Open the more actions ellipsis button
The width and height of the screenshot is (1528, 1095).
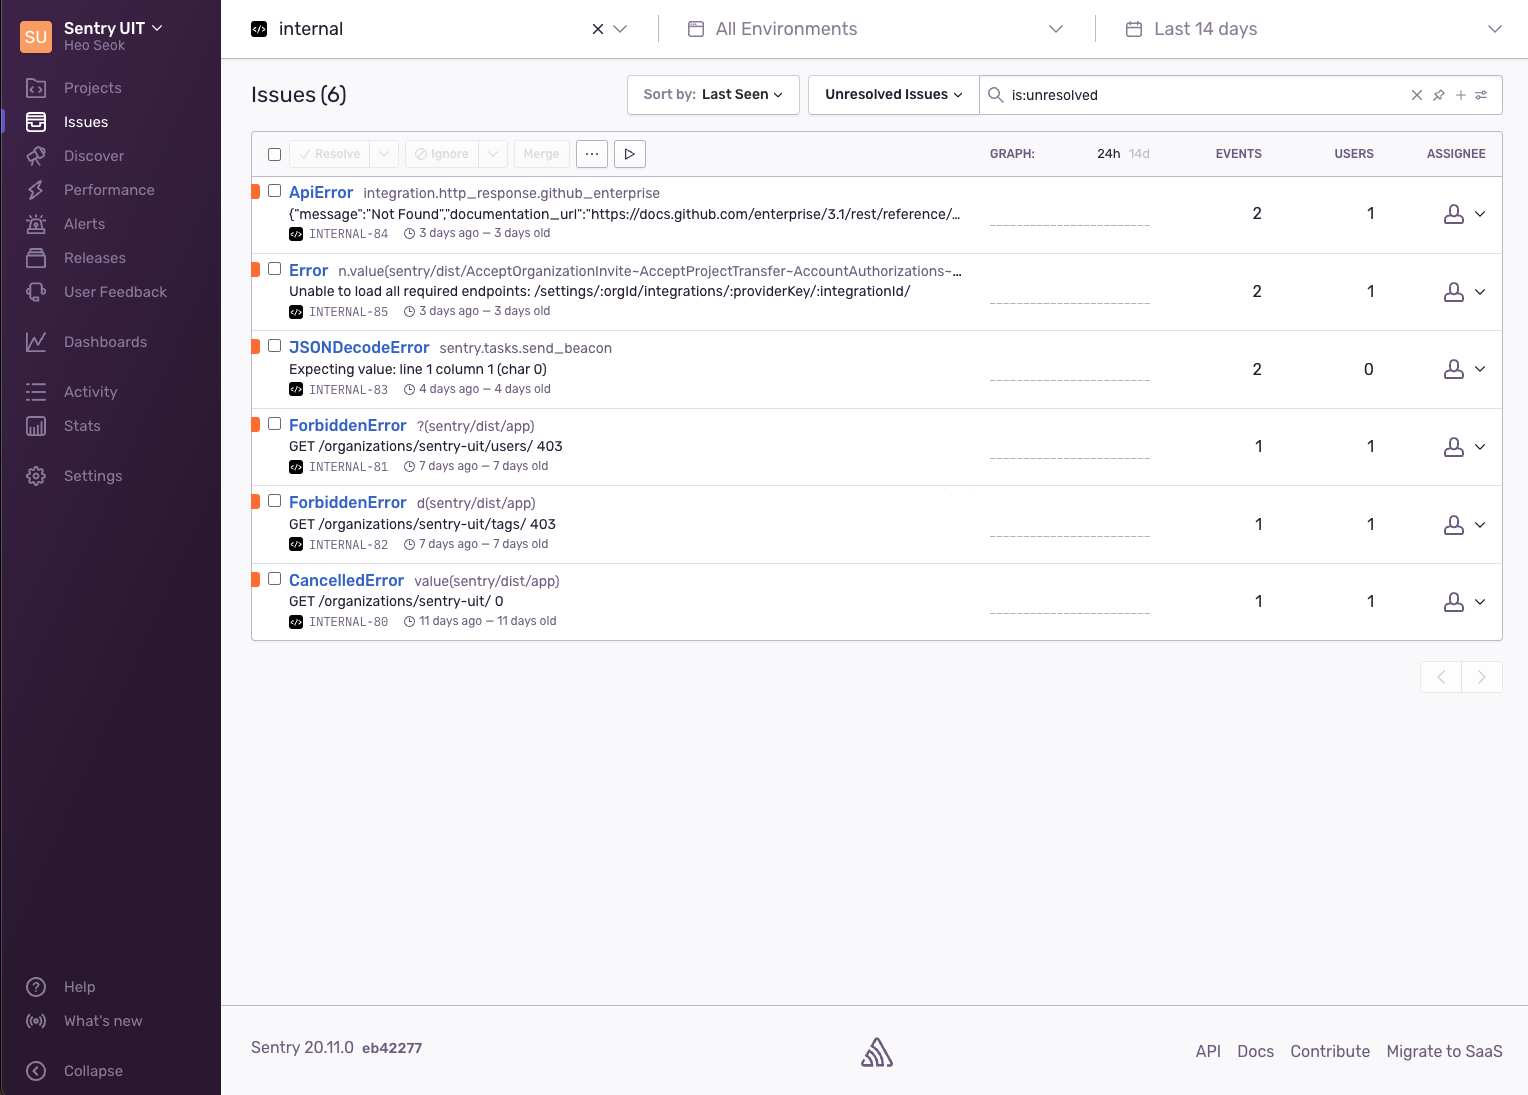pos(592,154)
